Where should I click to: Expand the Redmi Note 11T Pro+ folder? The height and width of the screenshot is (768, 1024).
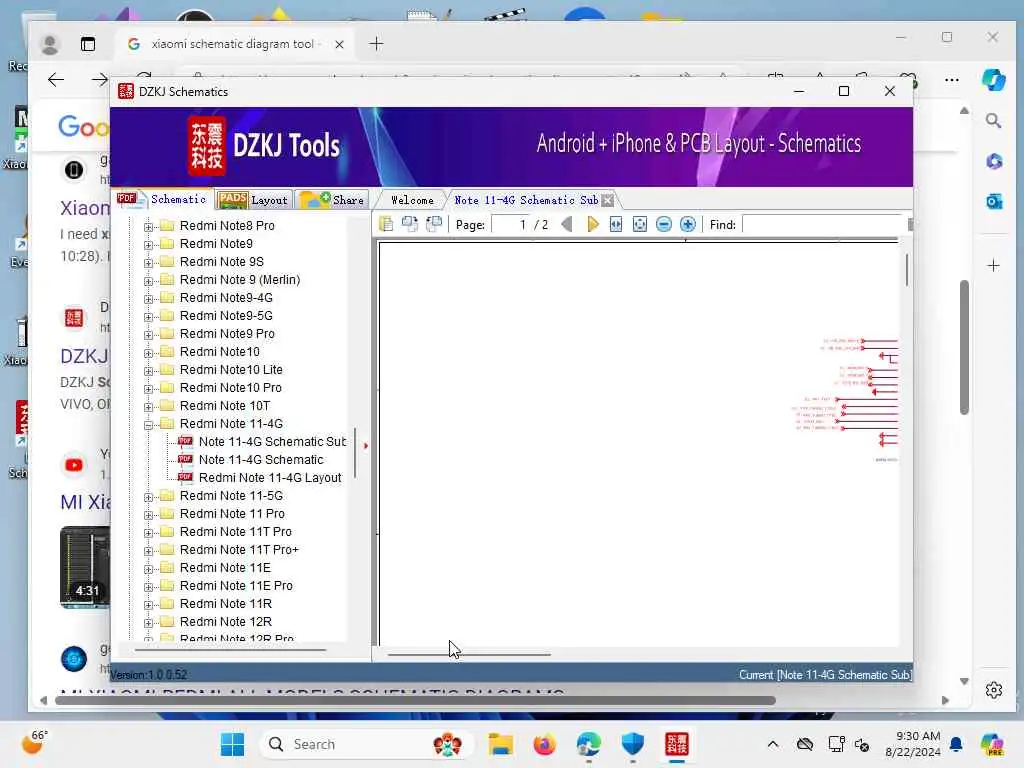click(148, 551)
